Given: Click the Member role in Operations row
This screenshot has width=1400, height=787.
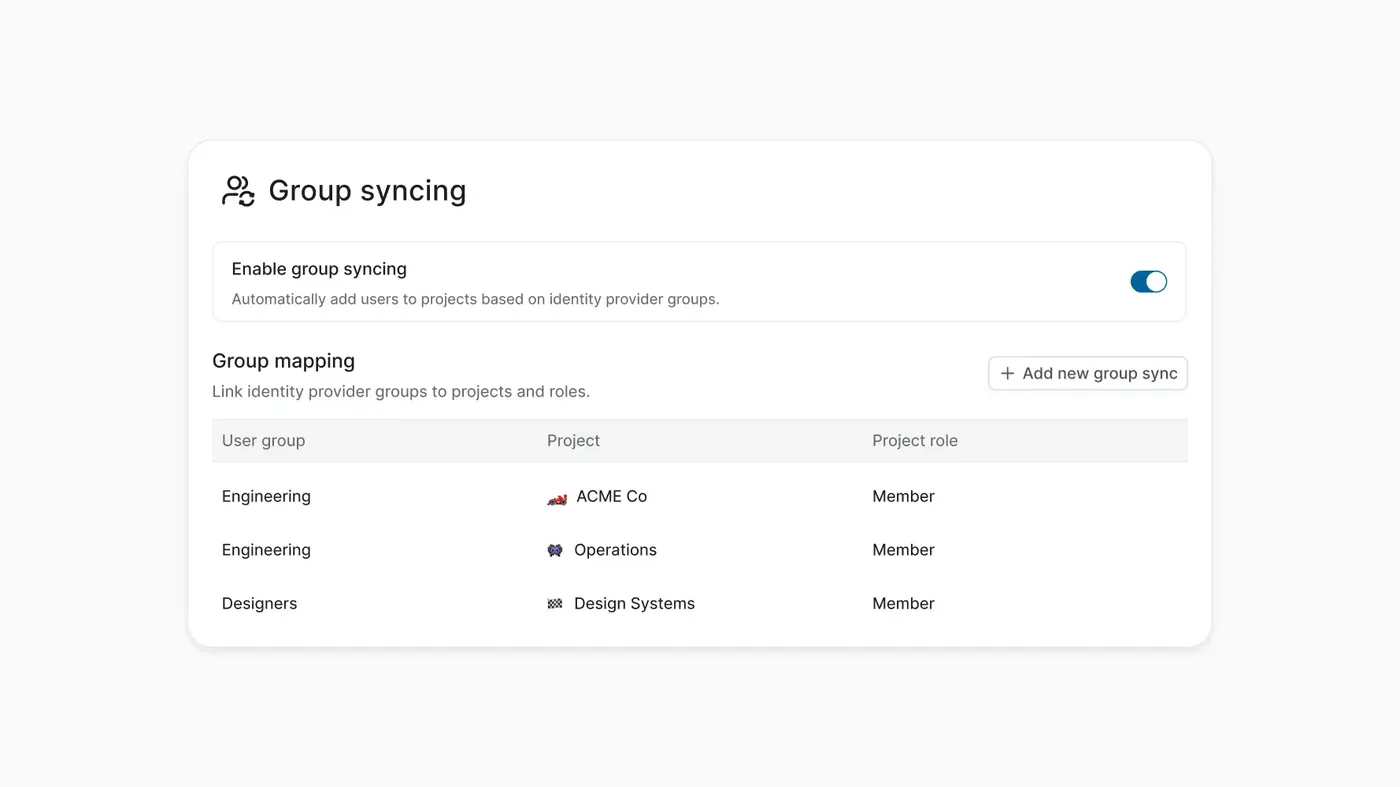Looking at the screenshot, I should pos(904,550).
